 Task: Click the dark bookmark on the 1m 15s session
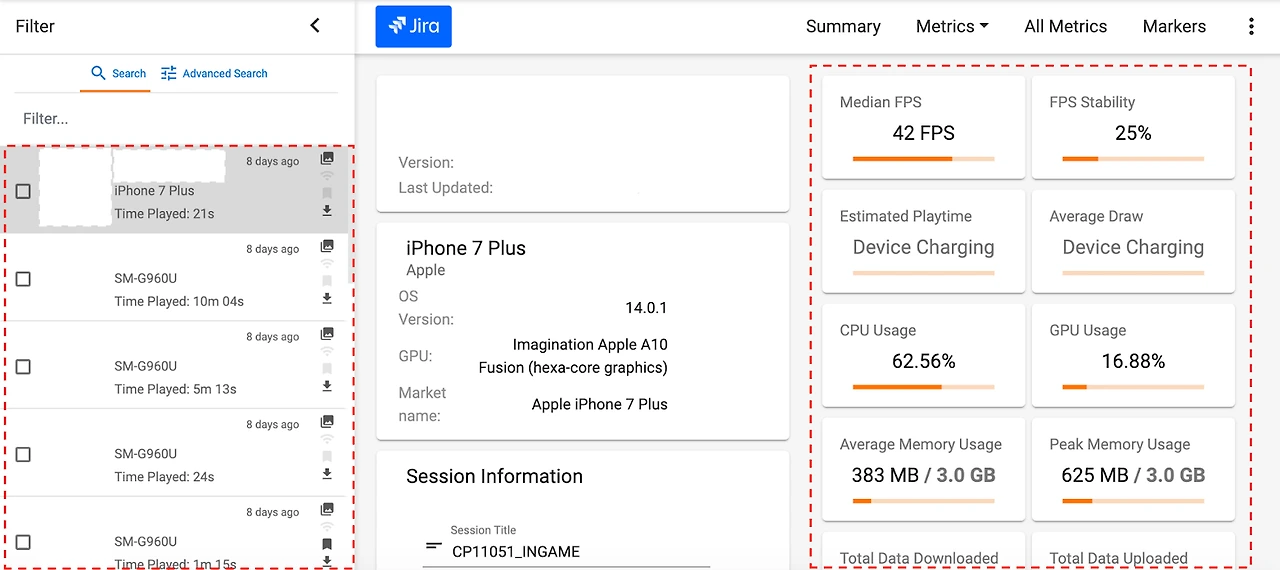pyautogui.click(x=327, y=544)
